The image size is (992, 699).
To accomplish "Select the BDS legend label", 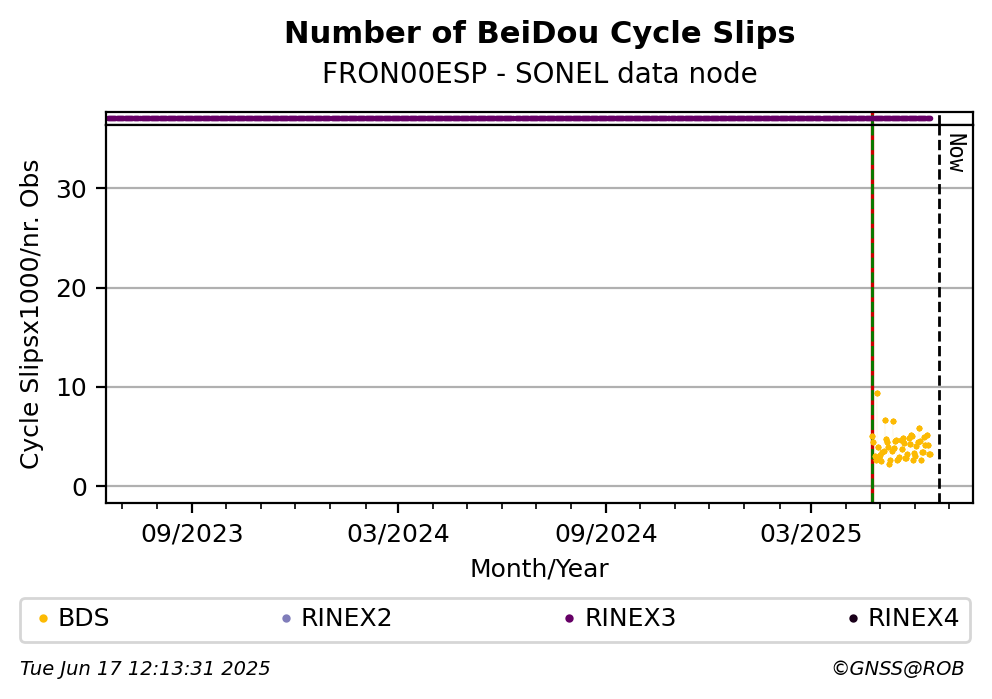I will [x=84, y=618].
